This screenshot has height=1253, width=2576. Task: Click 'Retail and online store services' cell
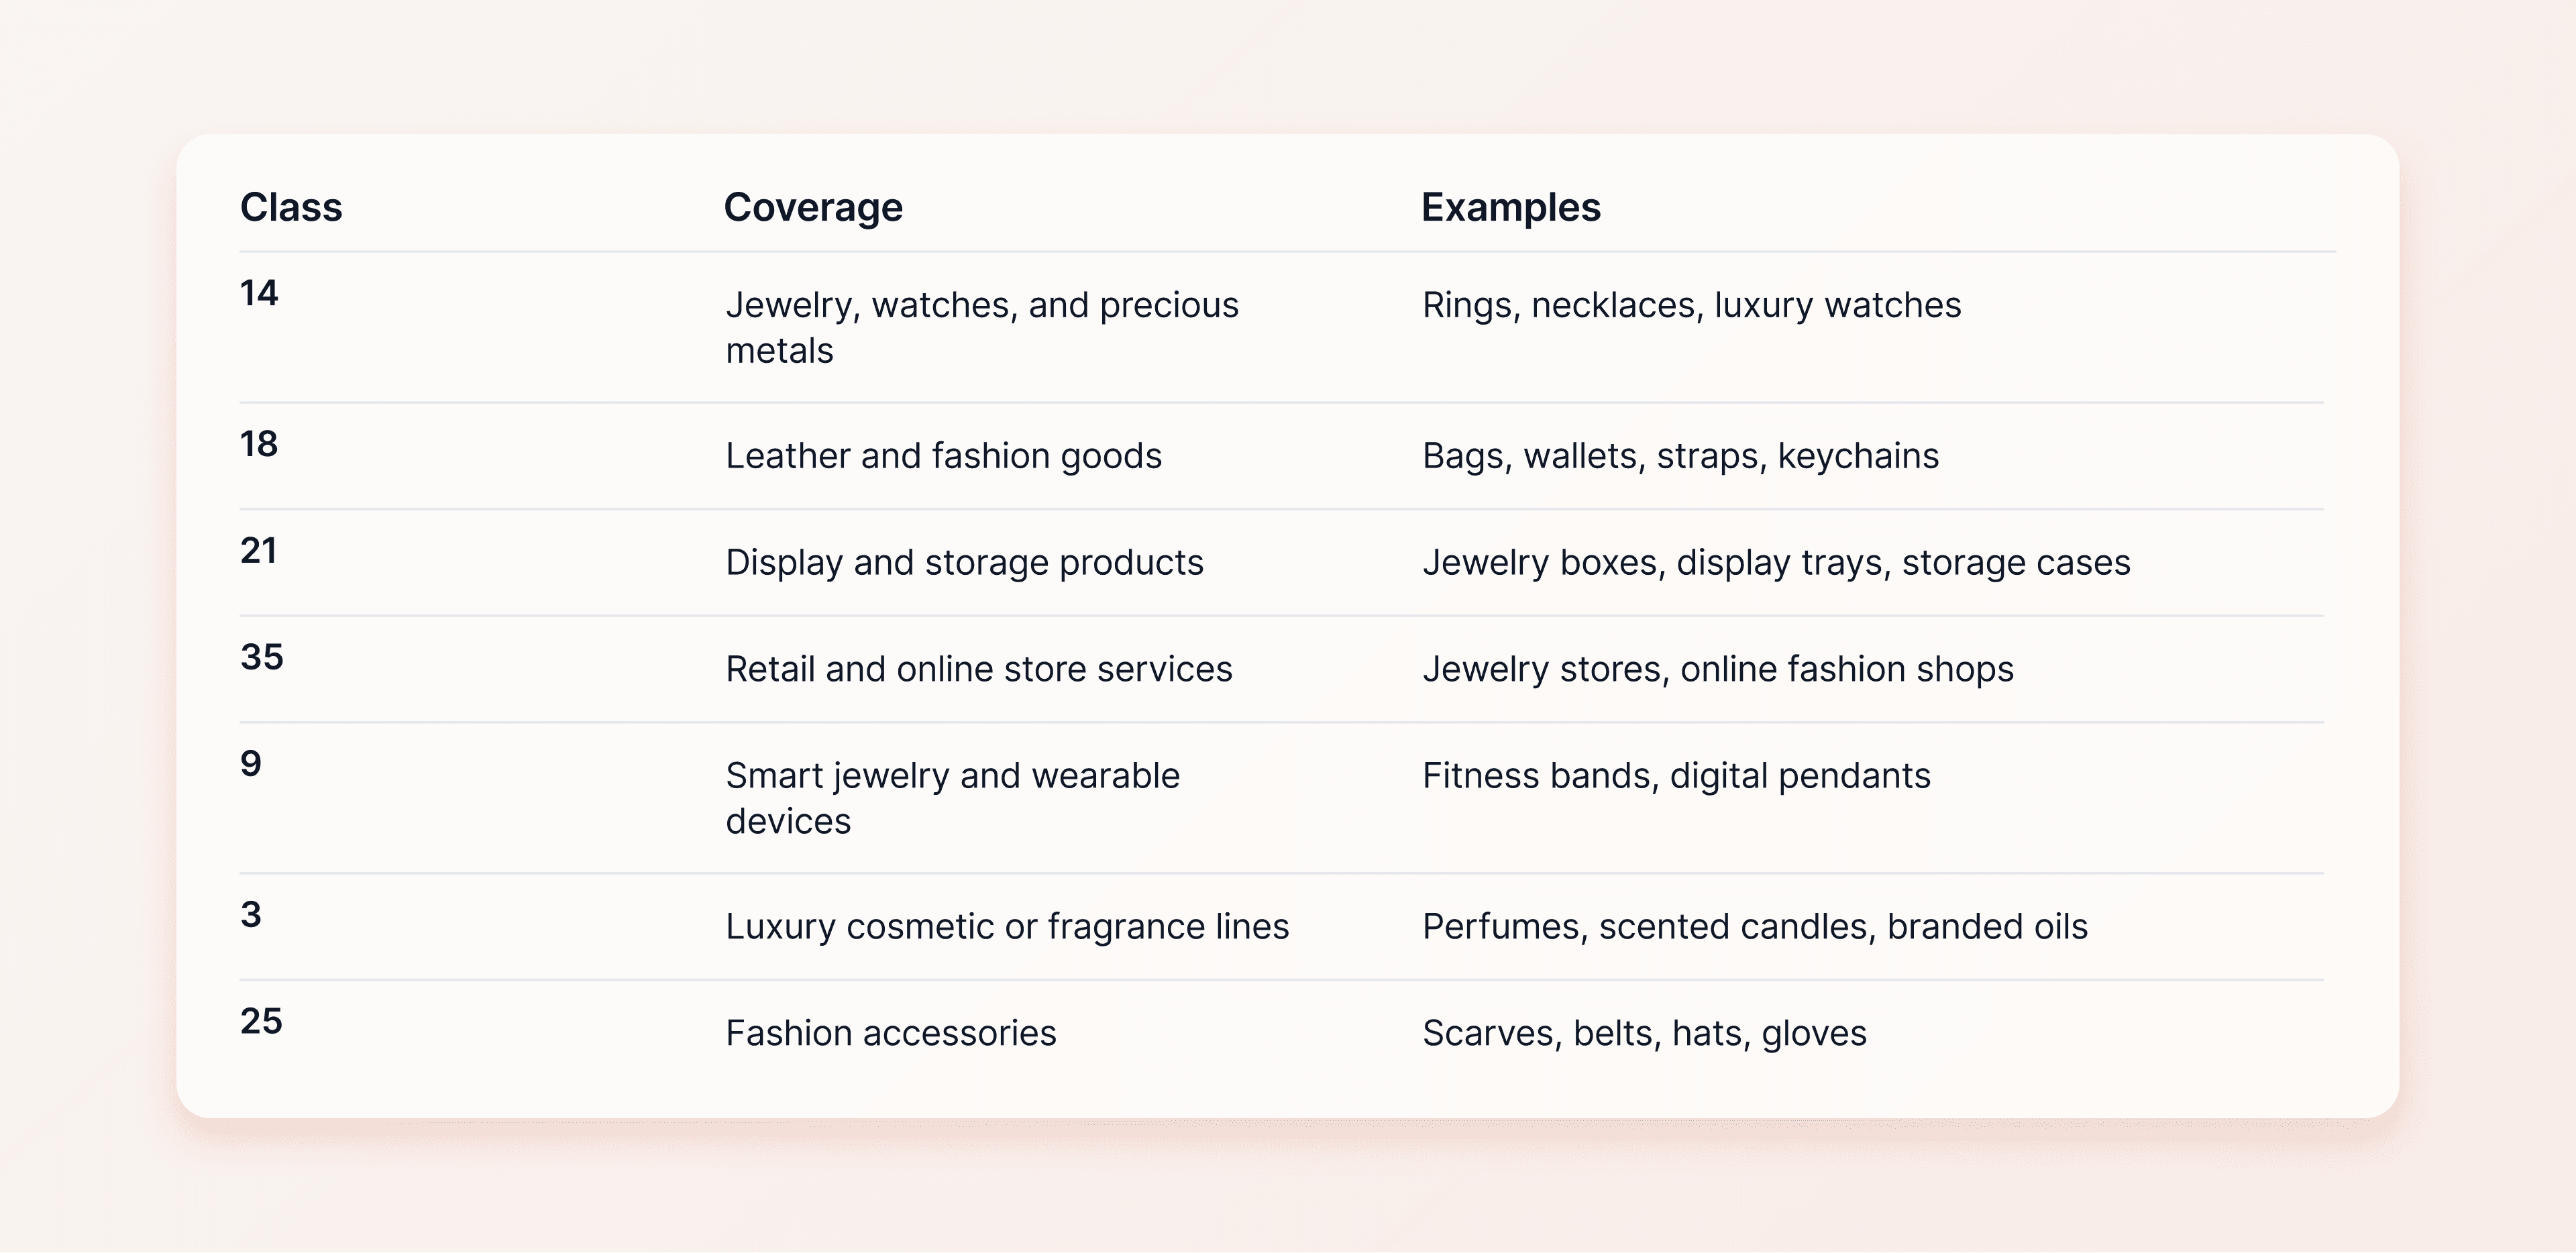click(x=979, y=669)
